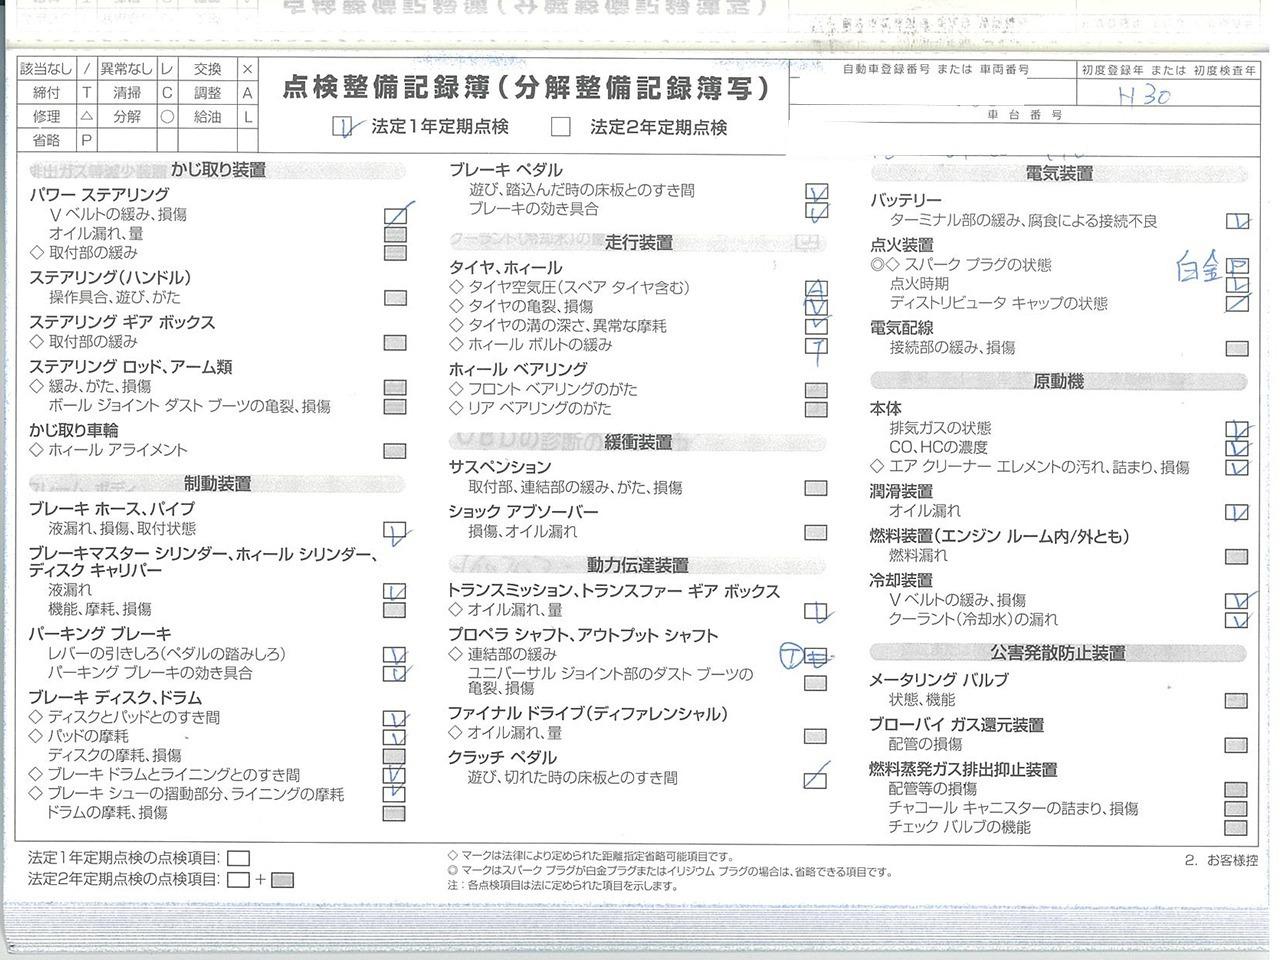Click the △ symbol for 修理

tap(87, 116)
